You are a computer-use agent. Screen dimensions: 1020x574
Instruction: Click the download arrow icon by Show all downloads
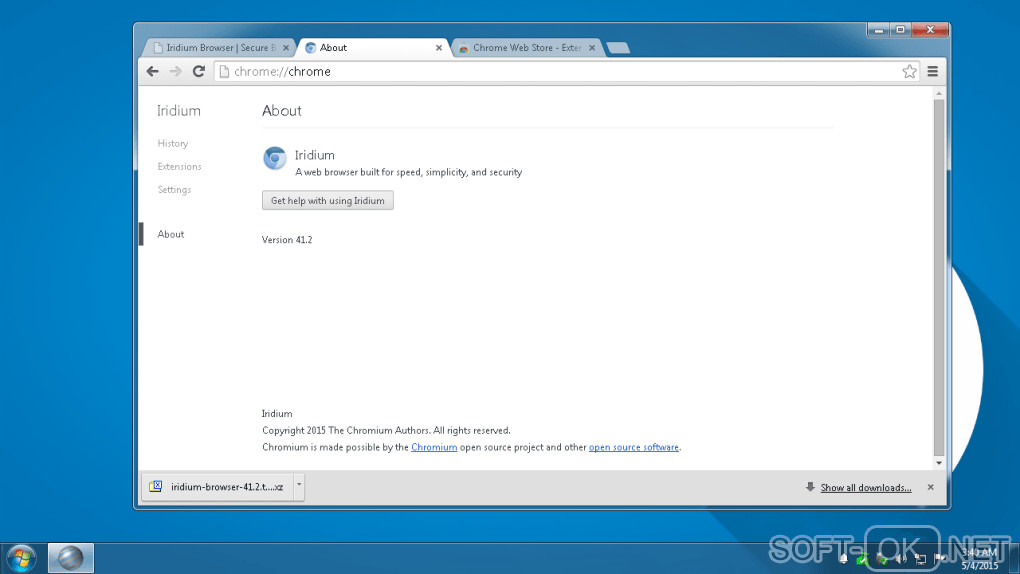810,487
